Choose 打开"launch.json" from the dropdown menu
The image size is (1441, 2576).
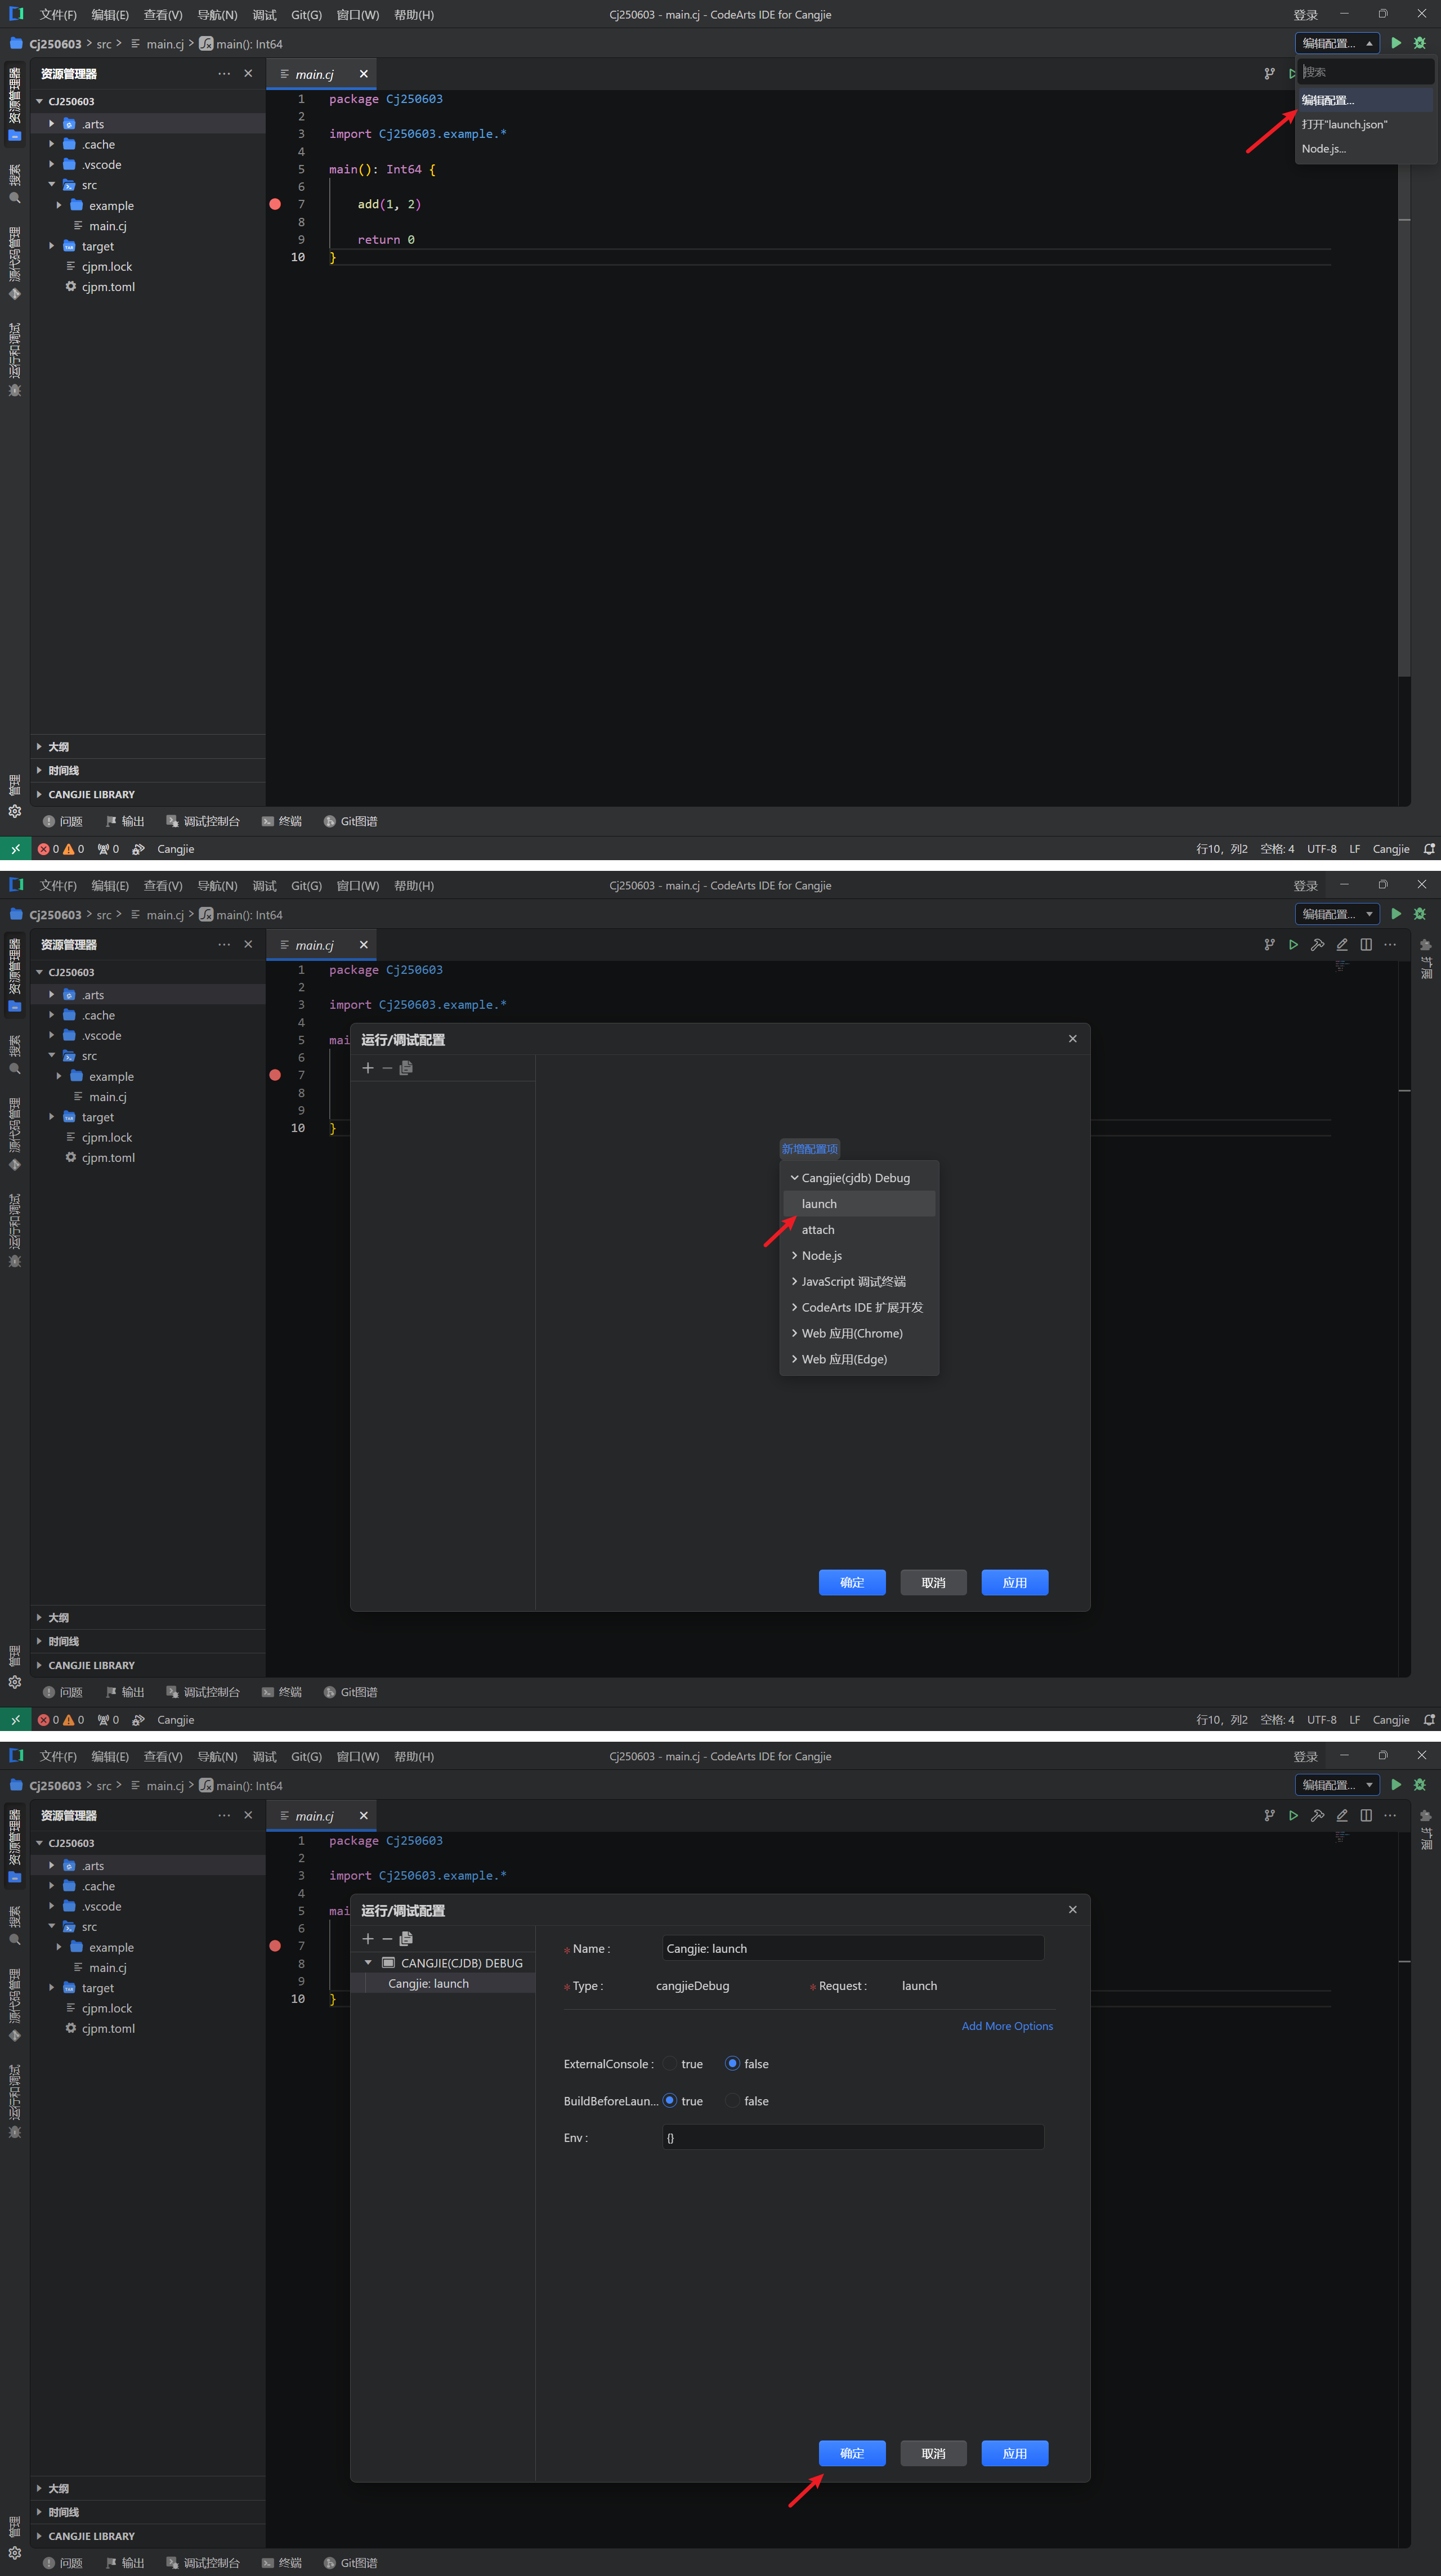(1344, 124)
